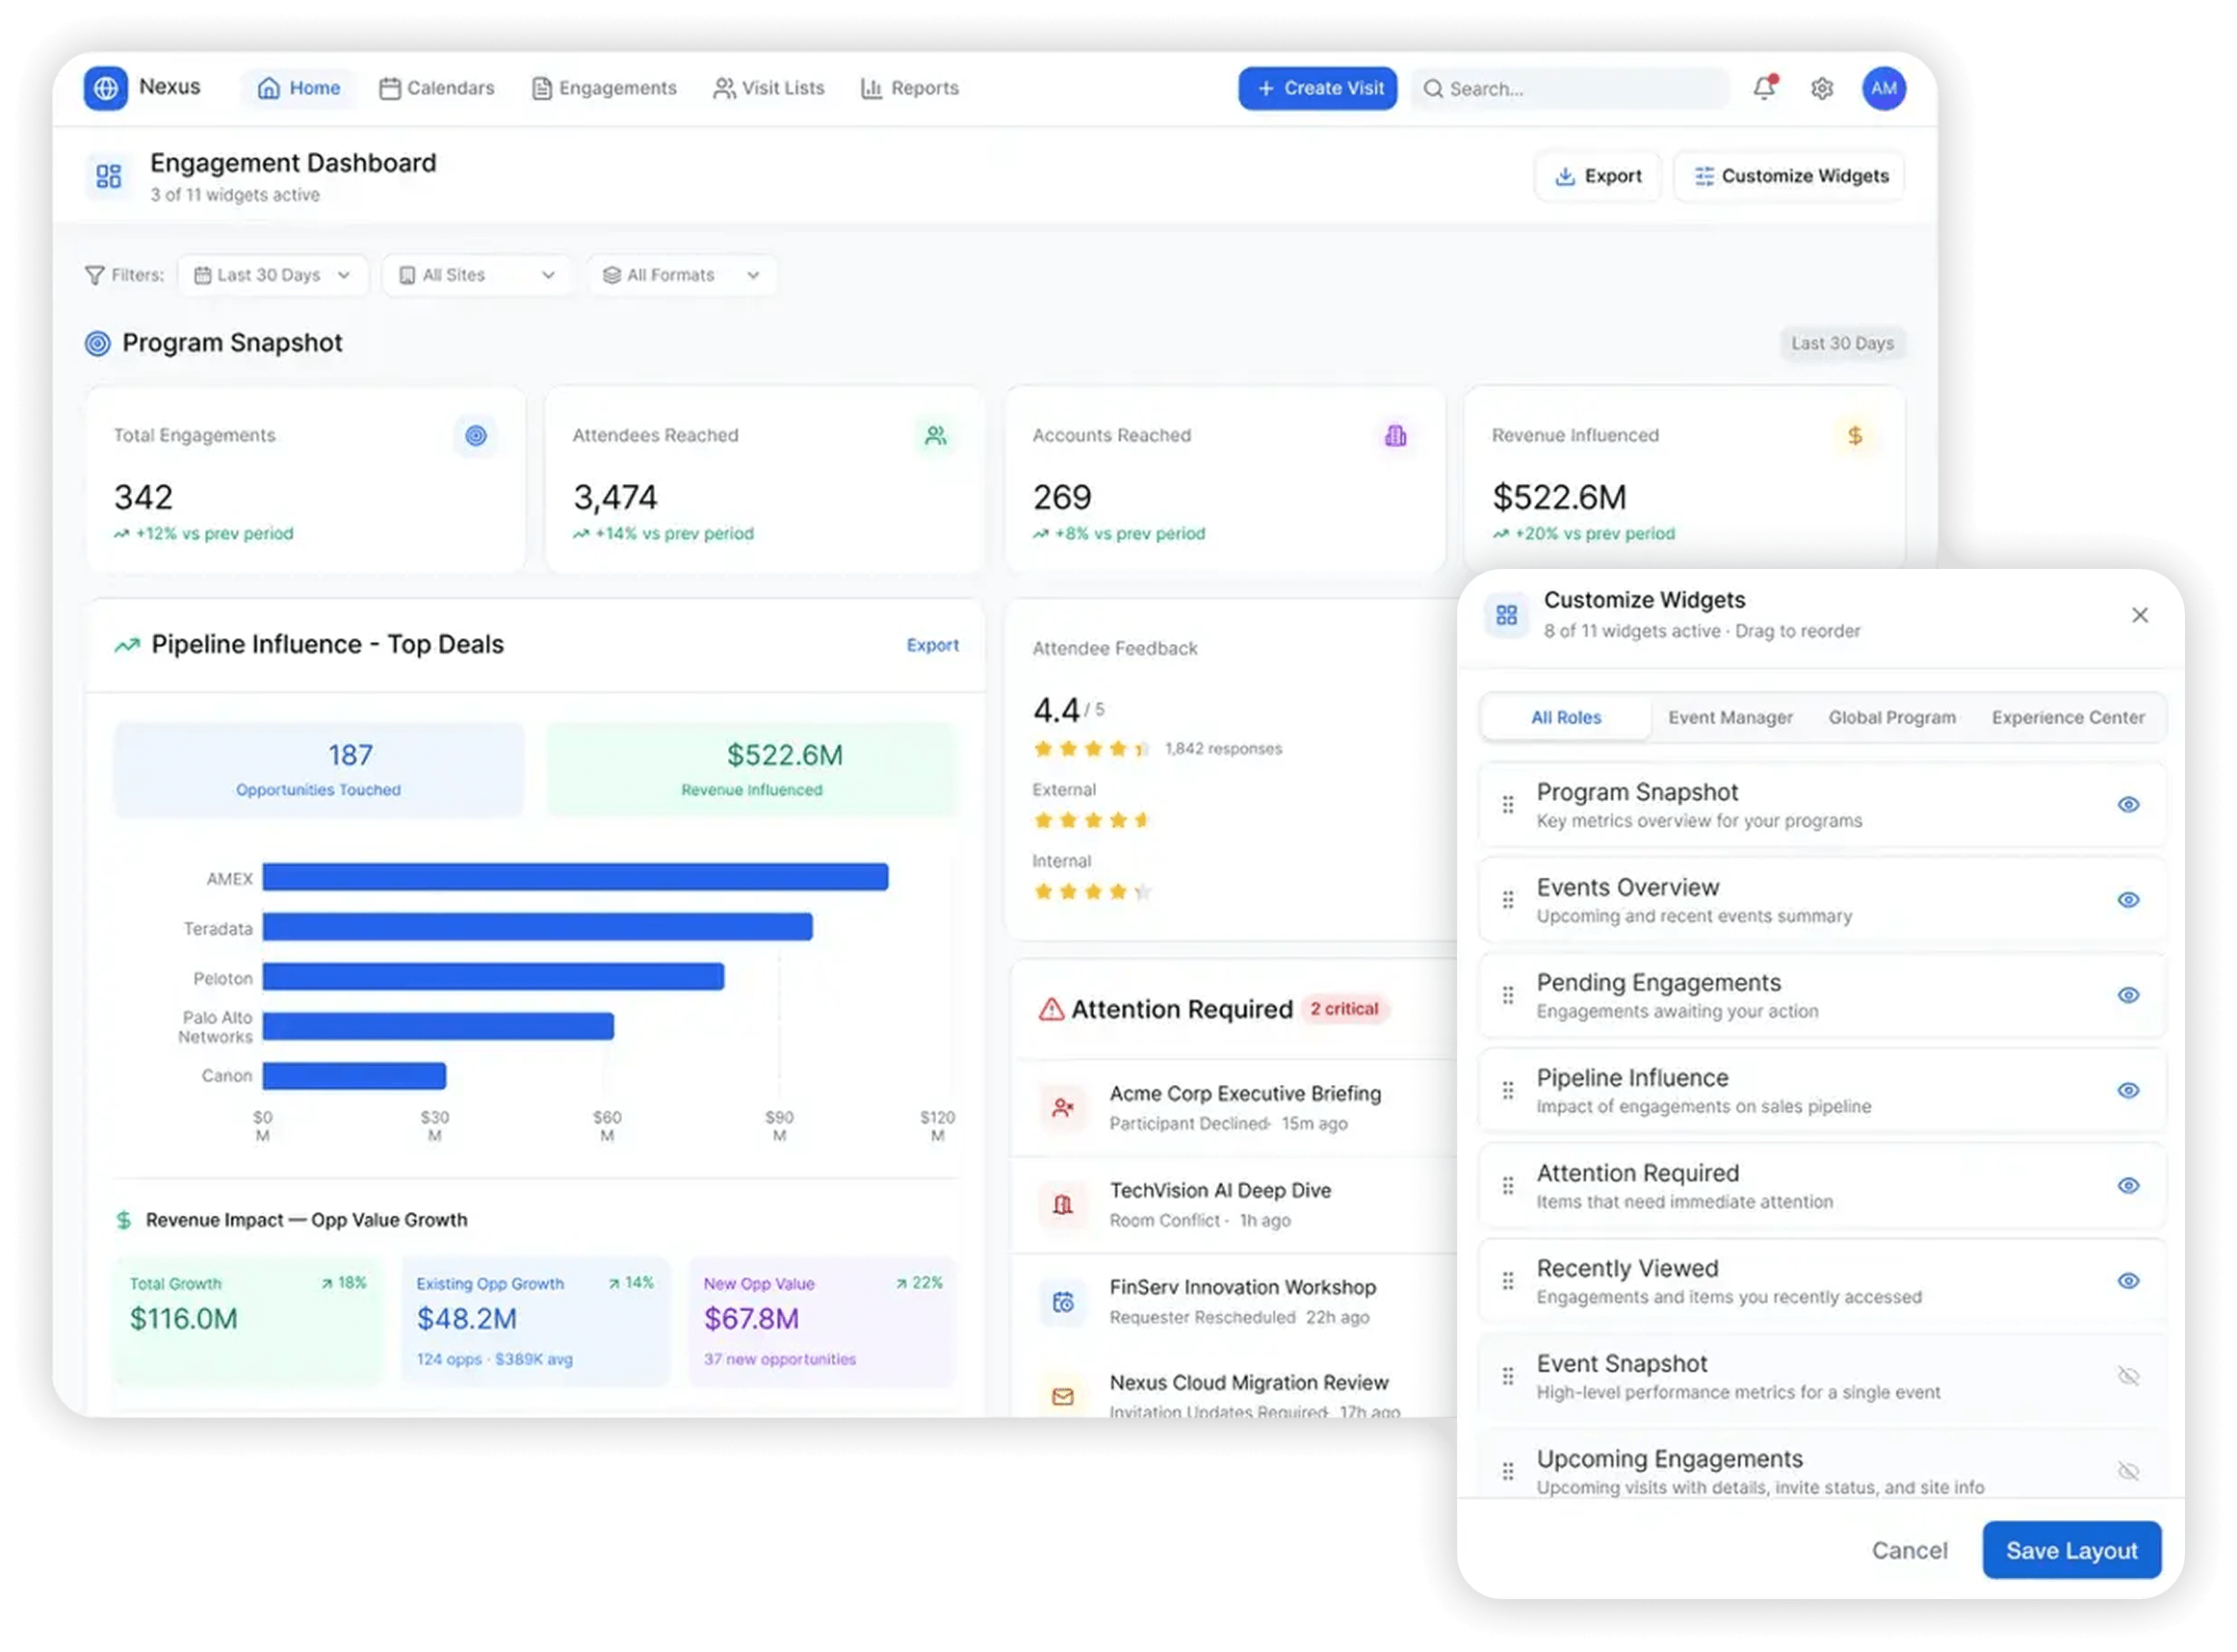Screen dimensions: 2237x1652
Task: Hide the Events Overview widget
Action: [x=2129, y=900]
